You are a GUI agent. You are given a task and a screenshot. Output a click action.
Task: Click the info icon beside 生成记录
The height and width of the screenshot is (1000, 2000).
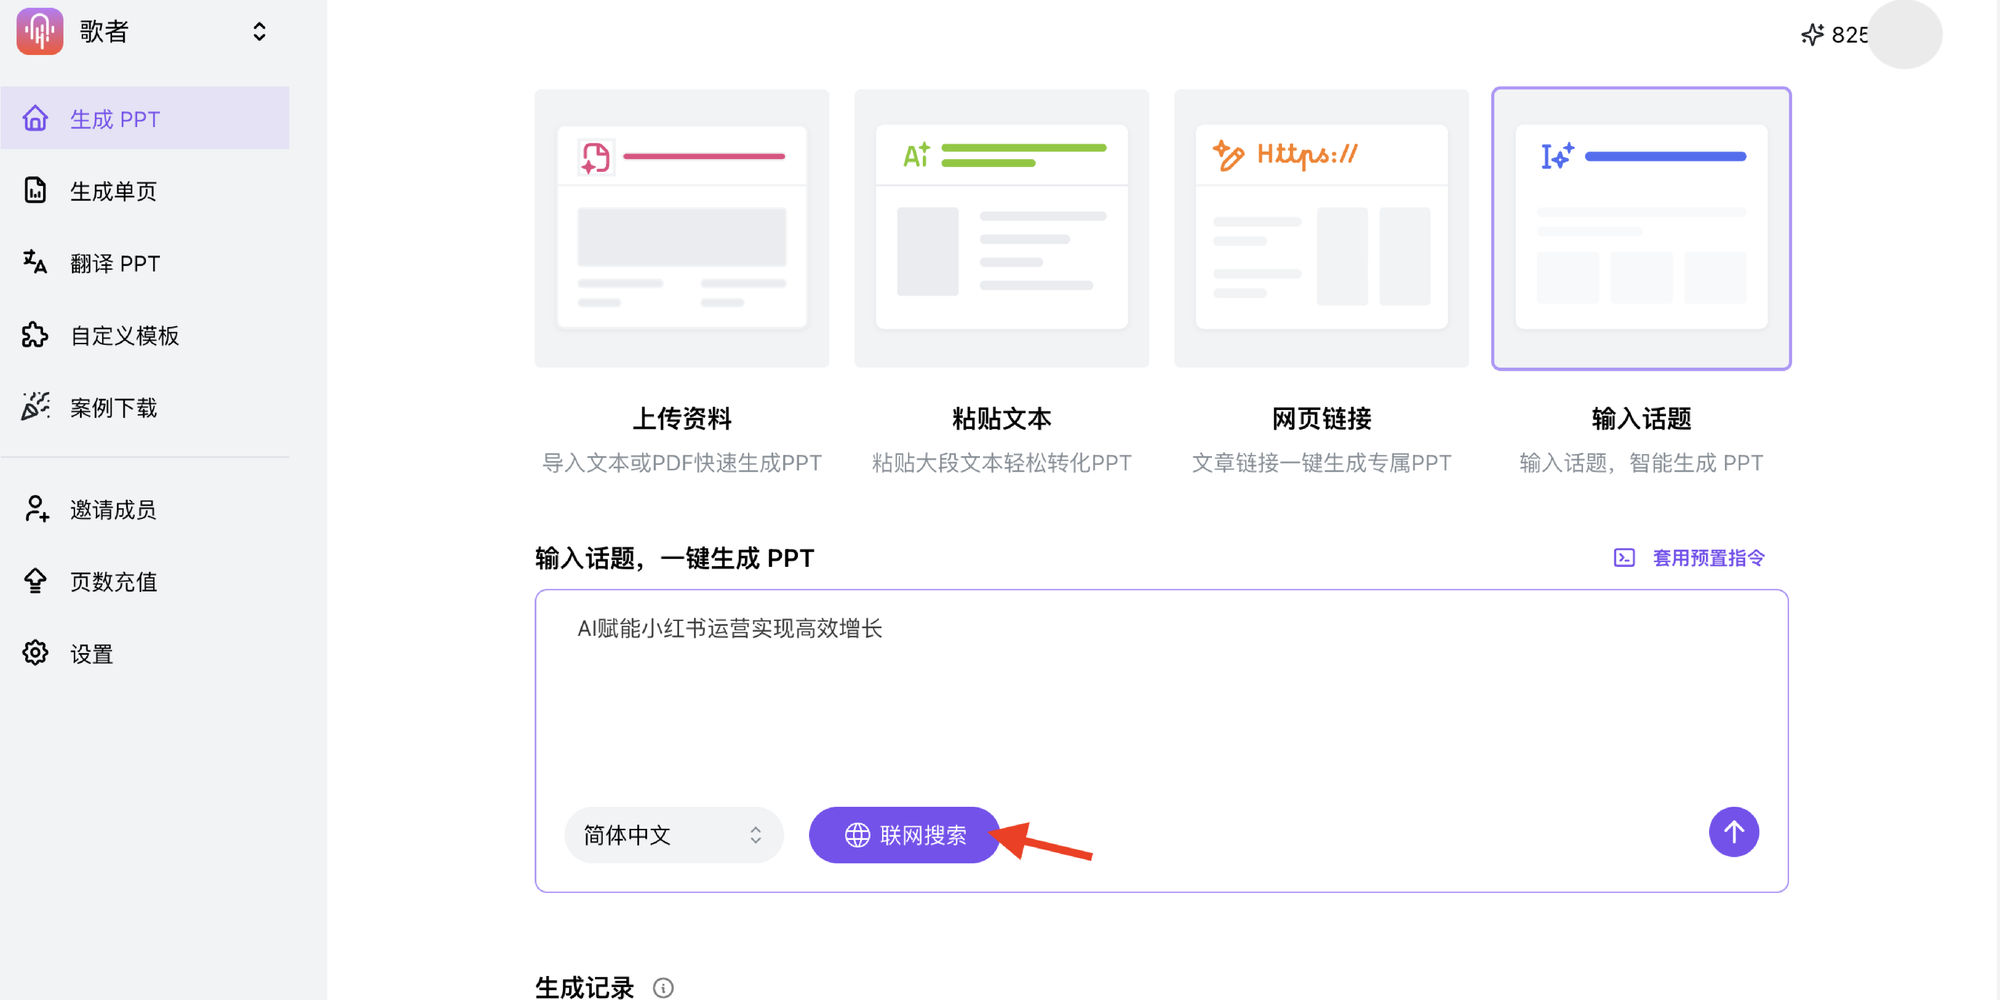(663, 988)
